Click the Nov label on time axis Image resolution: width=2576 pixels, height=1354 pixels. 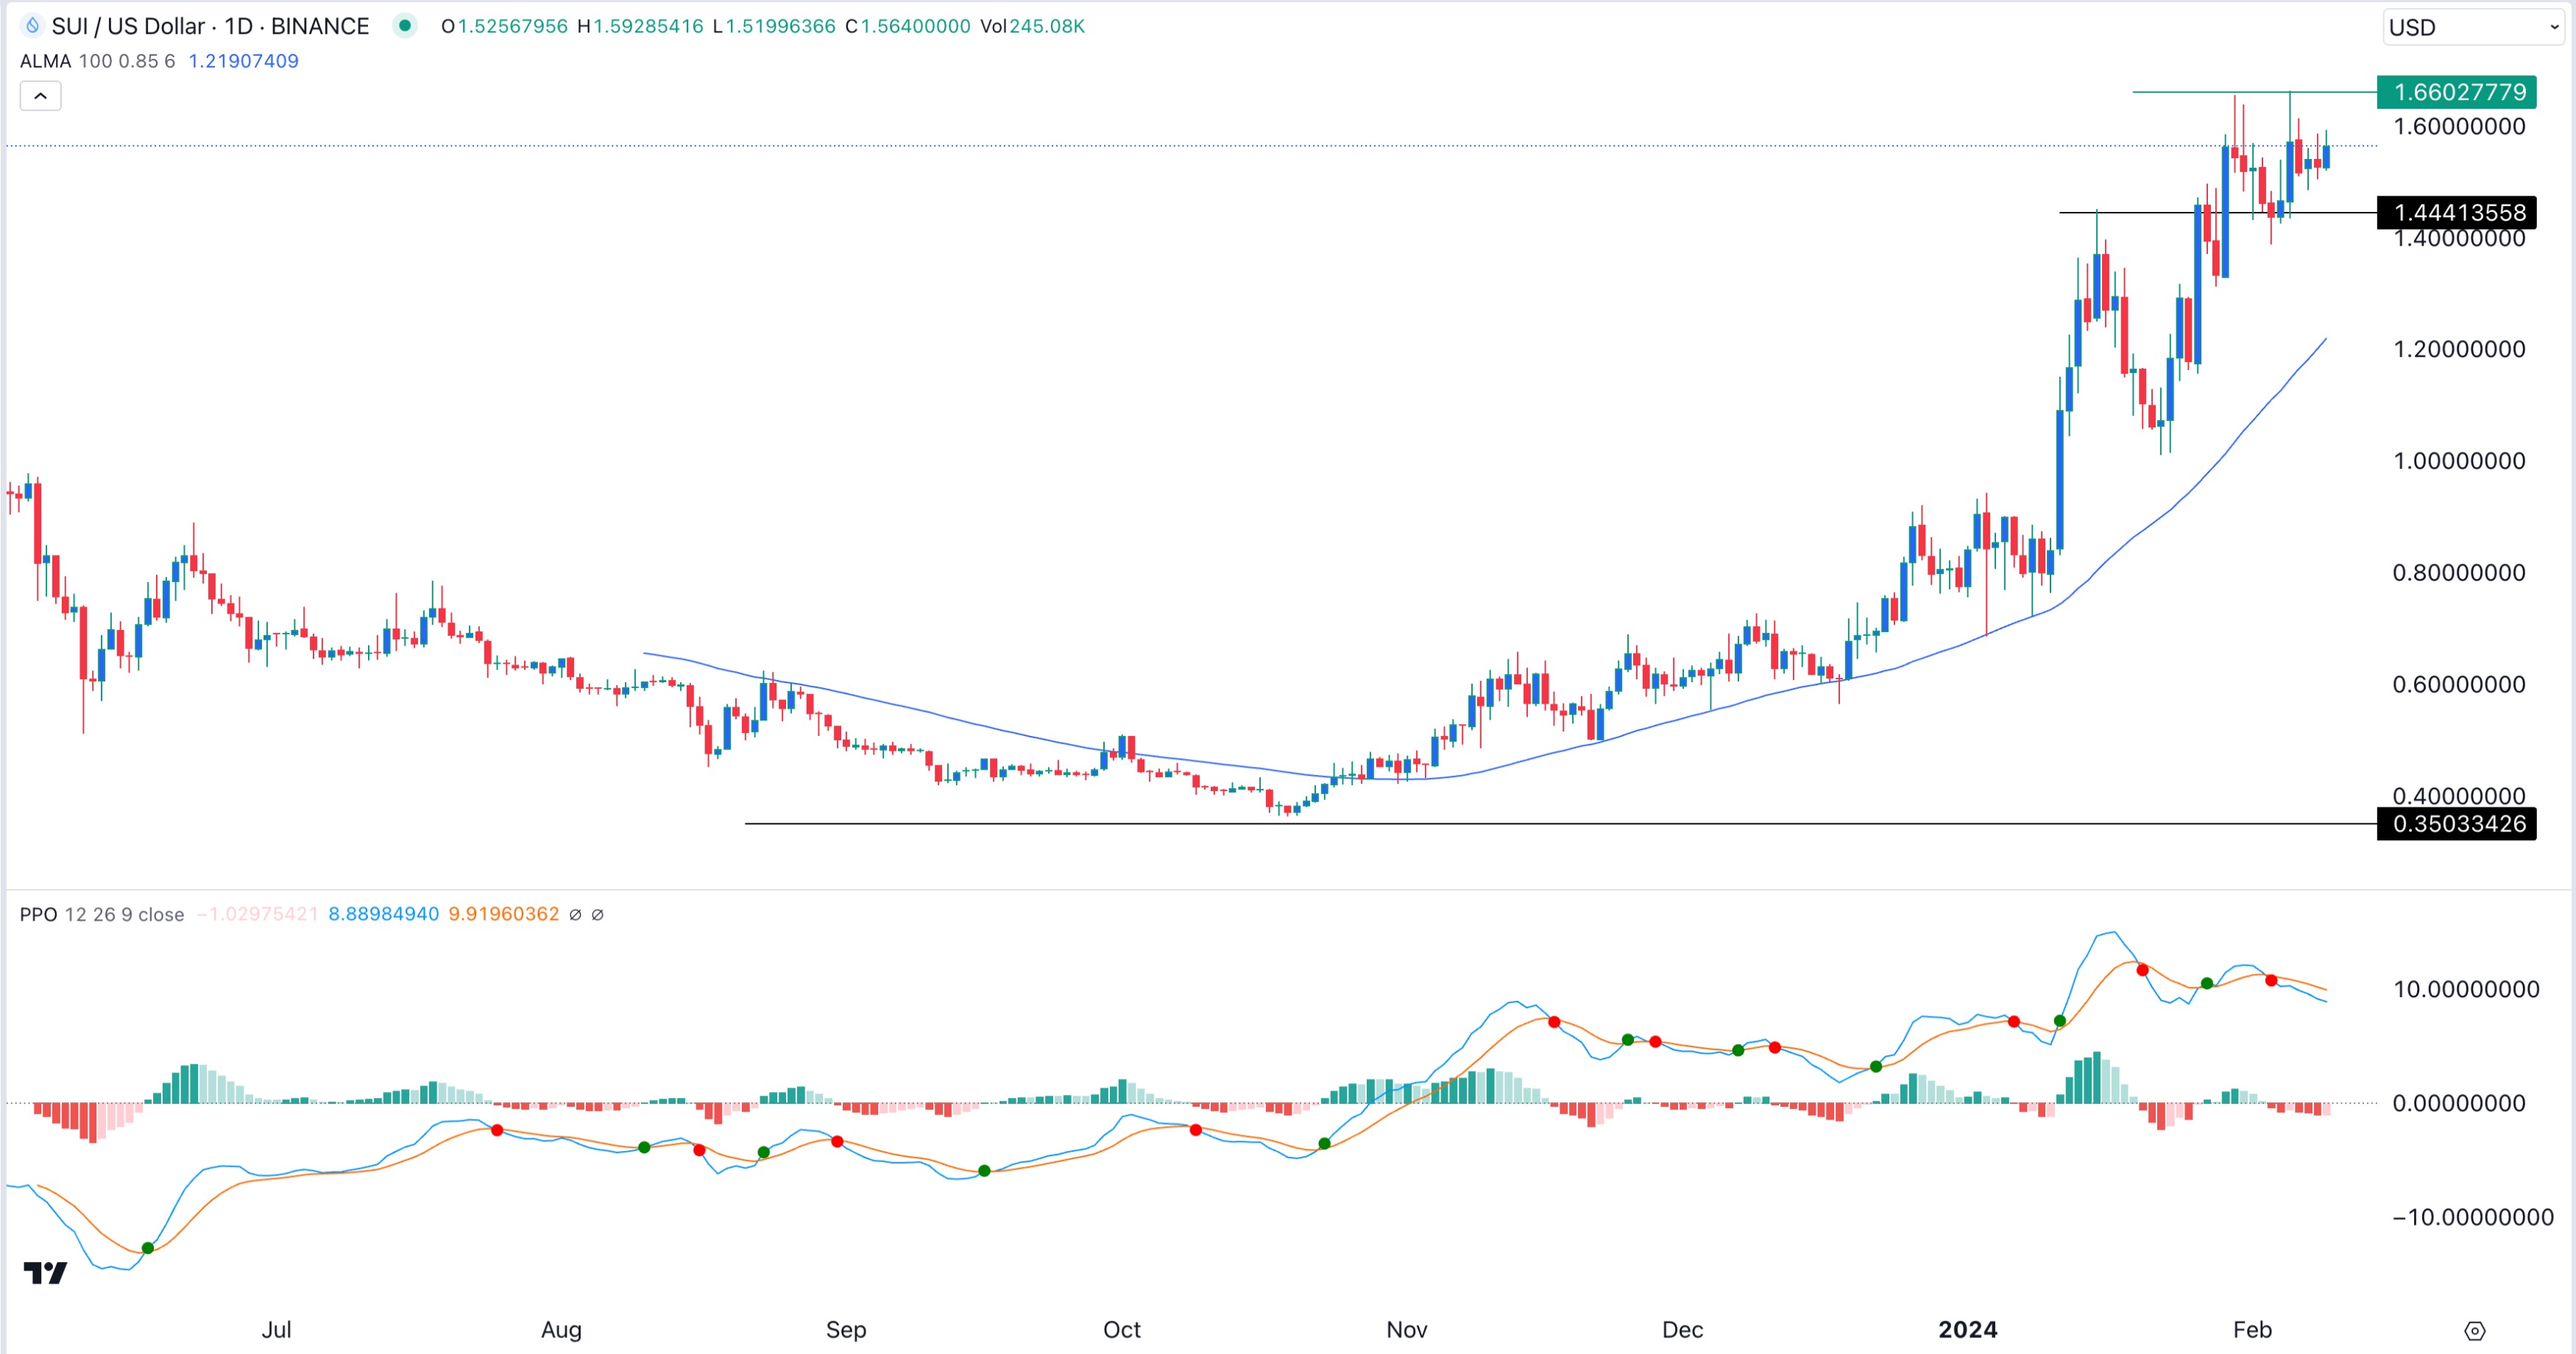tap(1406, 1329)
